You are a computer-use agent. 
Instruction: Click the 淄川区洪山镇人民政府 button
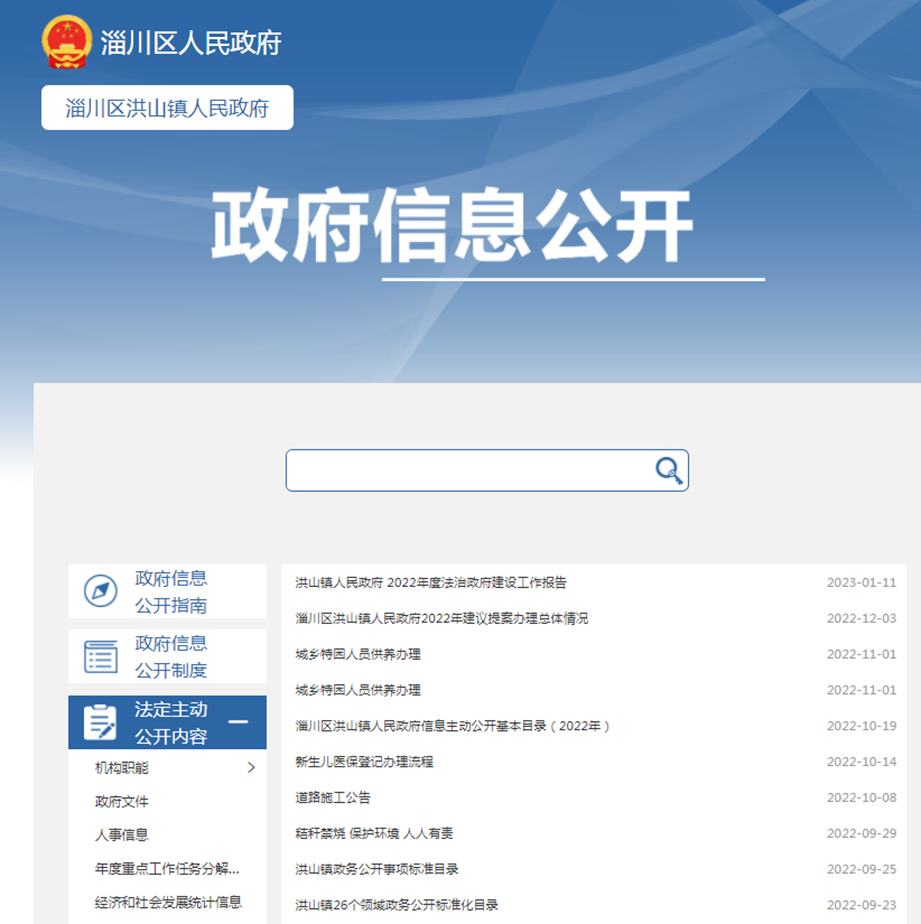point(167,108)
